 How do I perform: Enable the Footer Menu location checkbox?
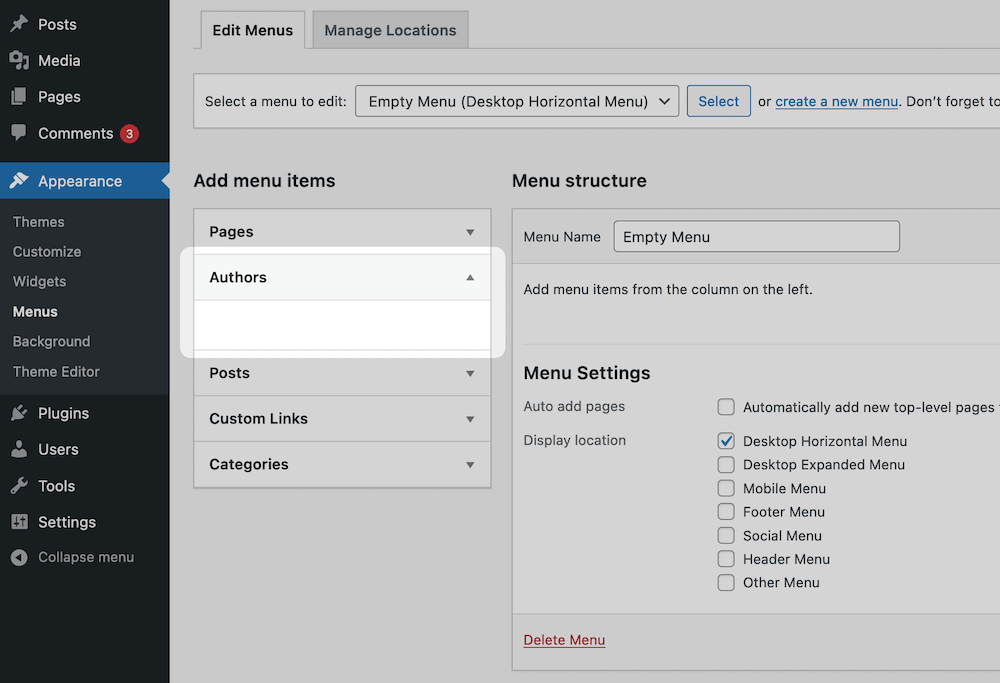click(726, 512)
